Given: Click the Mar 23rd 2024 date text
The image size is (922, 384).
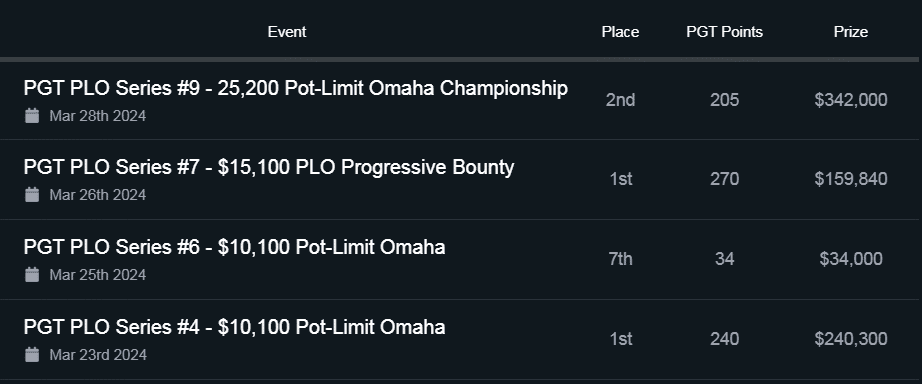Looking at the screenshot, I should pyautogui.click(x=98, y=355).
